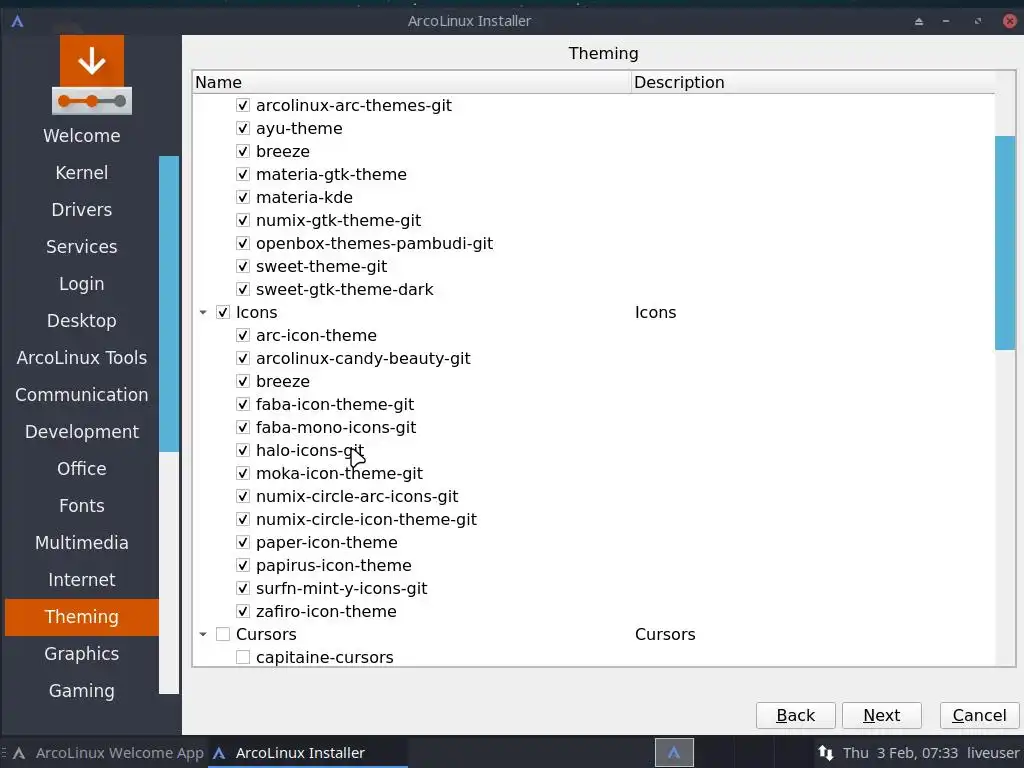Go to the Kernel step
Viewport: 1024px width, 768px height.
(82, 172)
